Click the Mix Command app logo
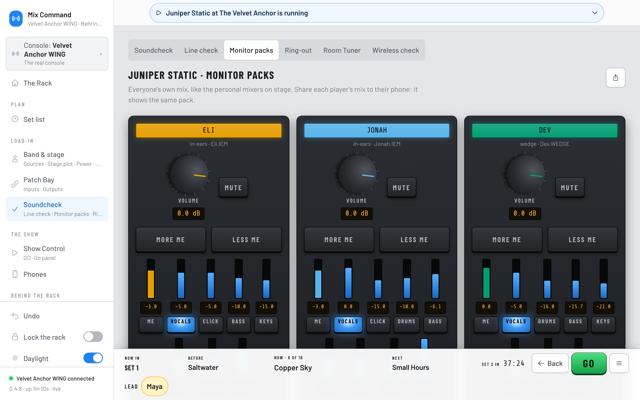640x400 pixels. click(16, 18)
